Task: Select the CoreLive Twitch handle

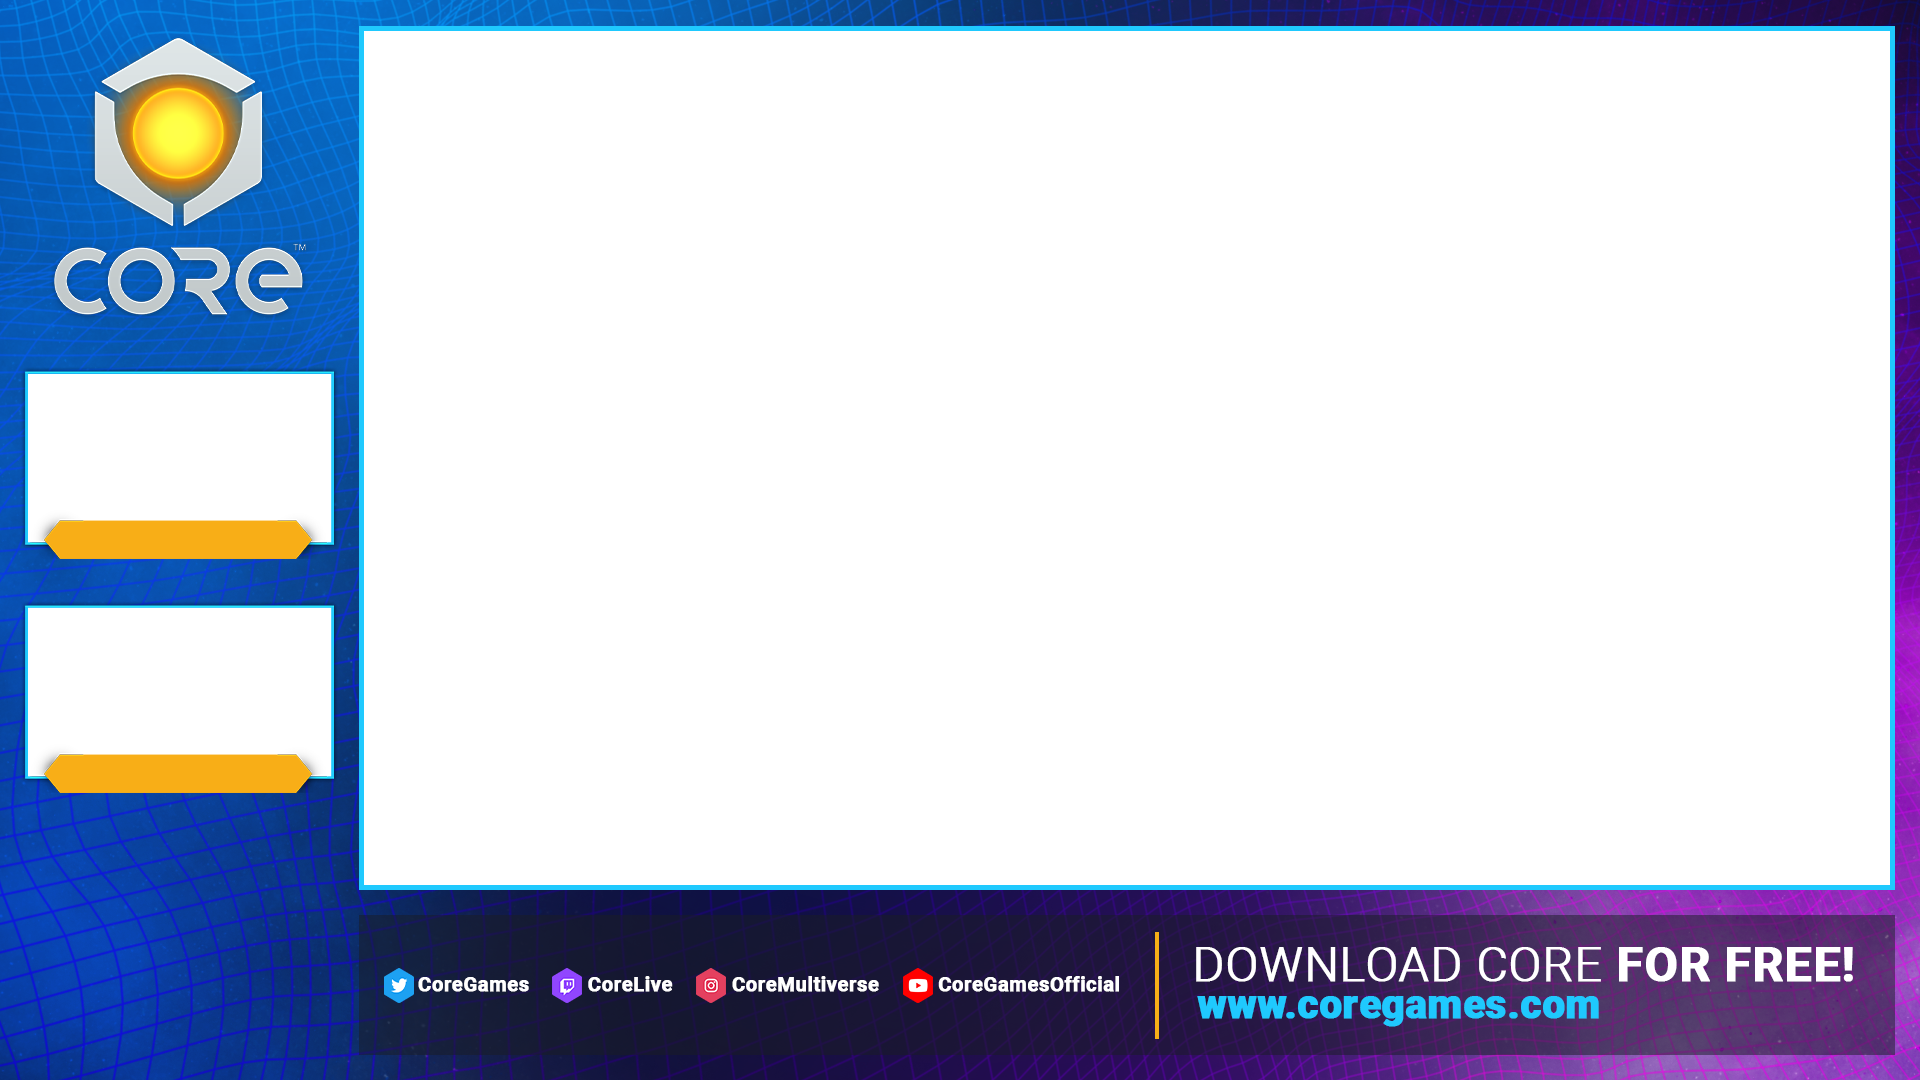Action: pos(630,985)
